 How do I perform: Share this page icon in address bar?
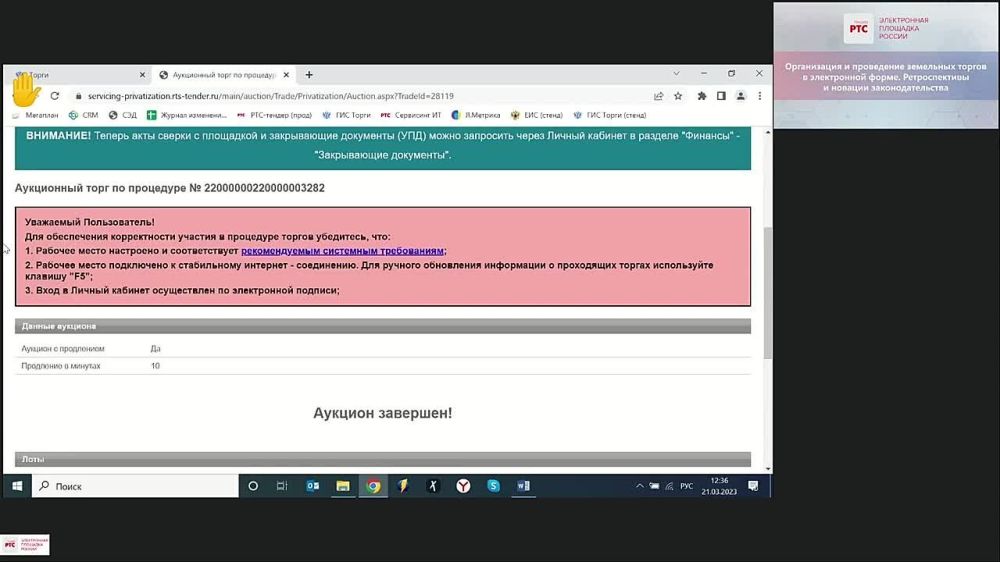pos(658,96)
